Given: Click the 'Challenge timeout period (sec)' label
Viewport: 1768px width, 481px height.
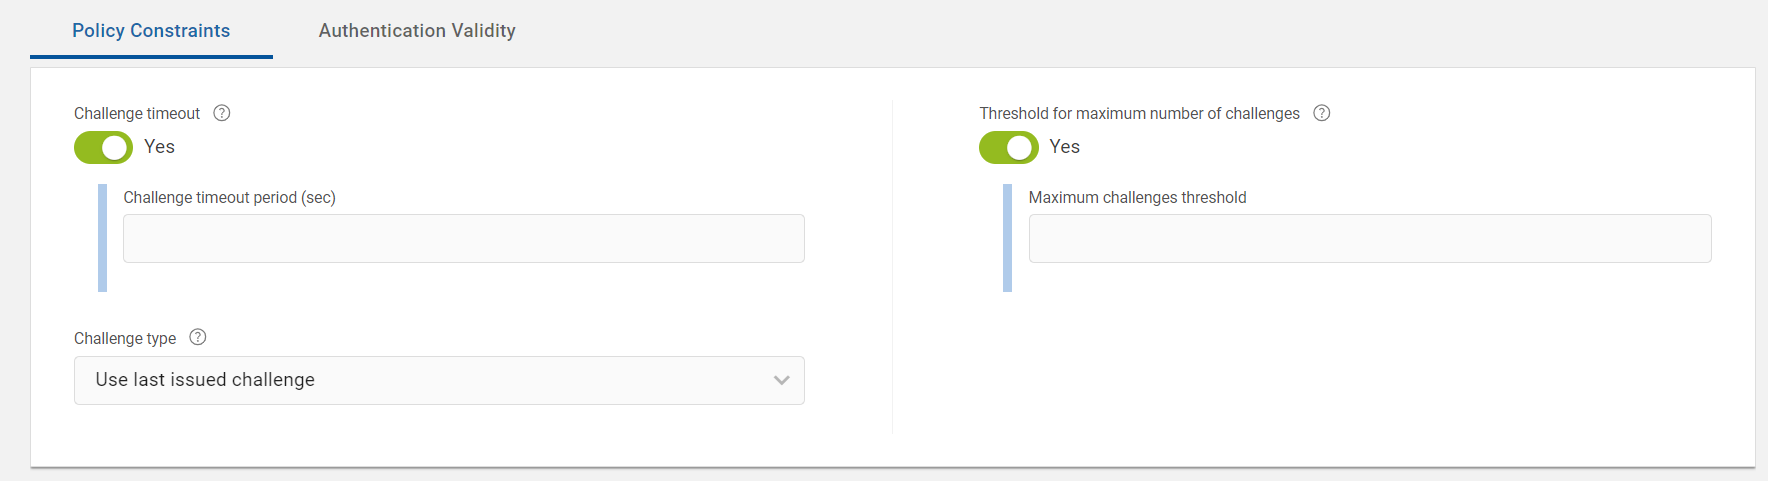Looking at the screenshot, I should [229, 198].
